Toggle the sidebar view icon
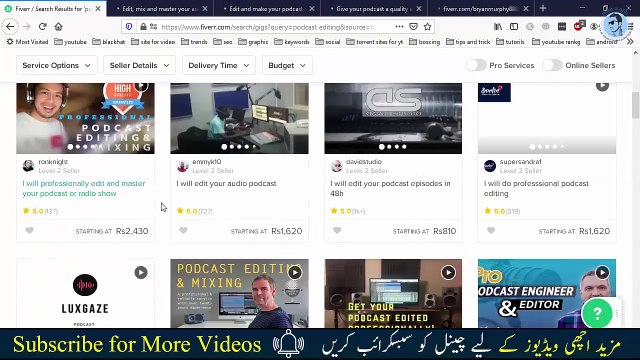This screenshot has height=360, width=640. tap(514, 27)
